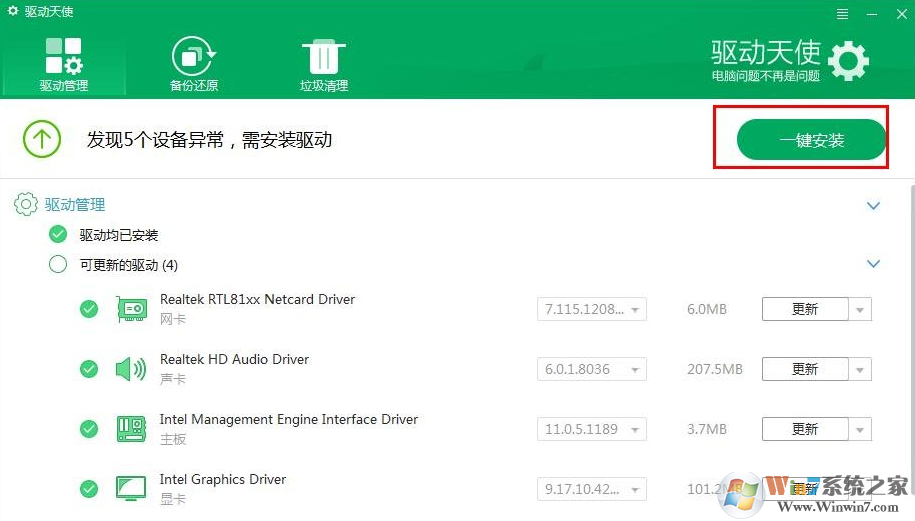This screenshot has height=521, width=915.
Task: Click the 3.7MB size value
Action: click(x=707, y=429)
